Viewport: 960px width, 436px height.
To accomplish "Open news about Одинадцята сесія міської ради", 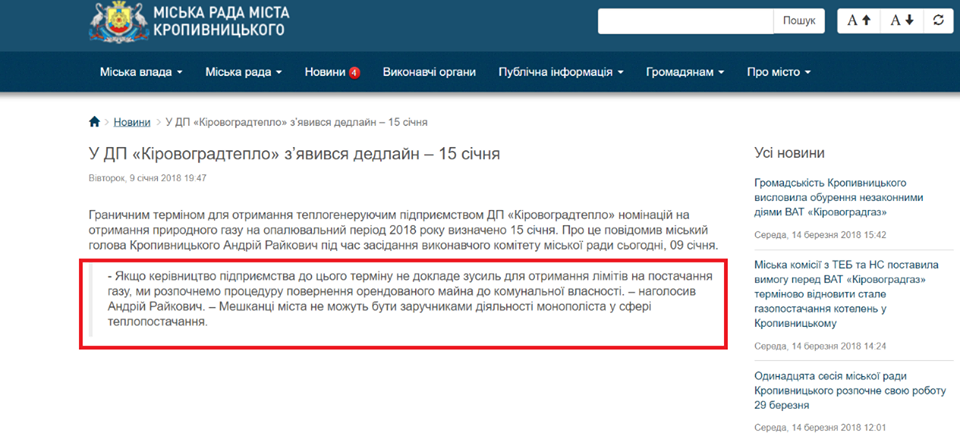I will point(850,391).
